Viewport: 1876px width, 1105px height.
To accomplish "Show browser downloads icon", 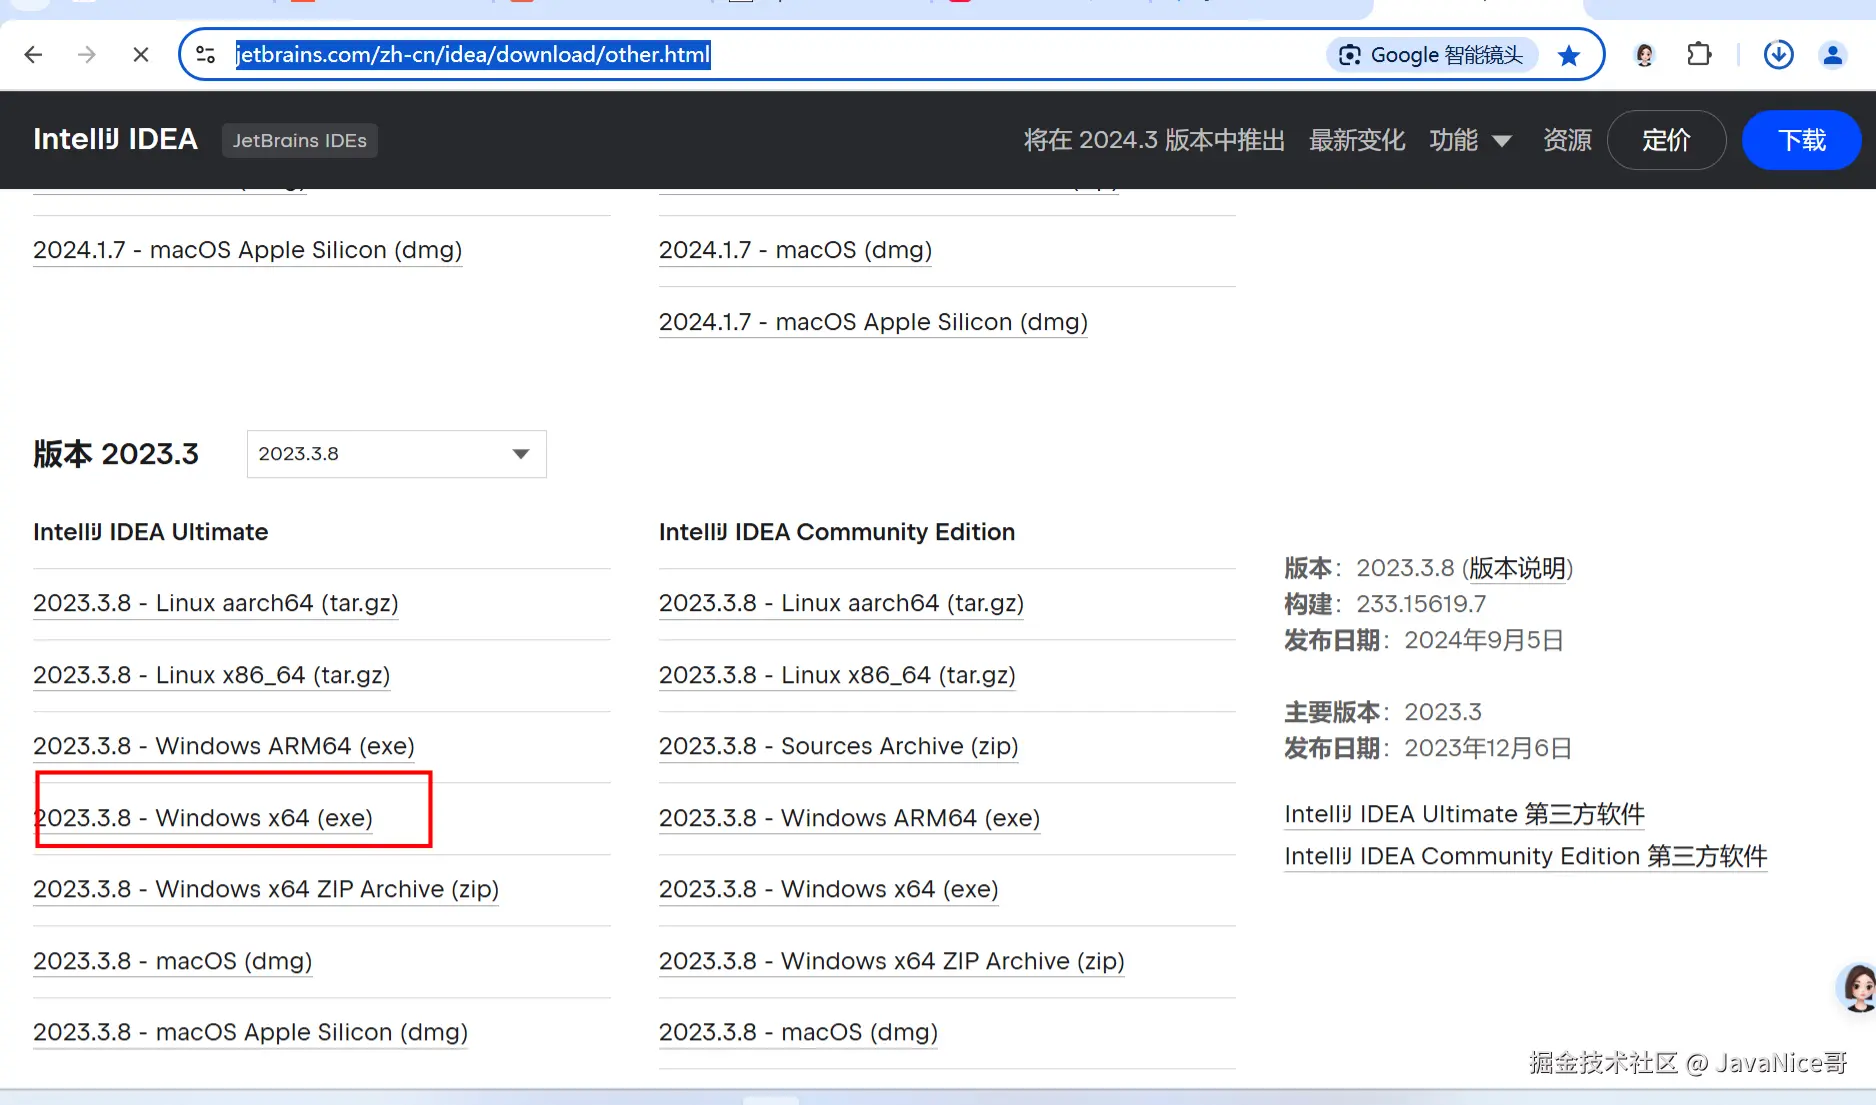I will point(1778,55).
